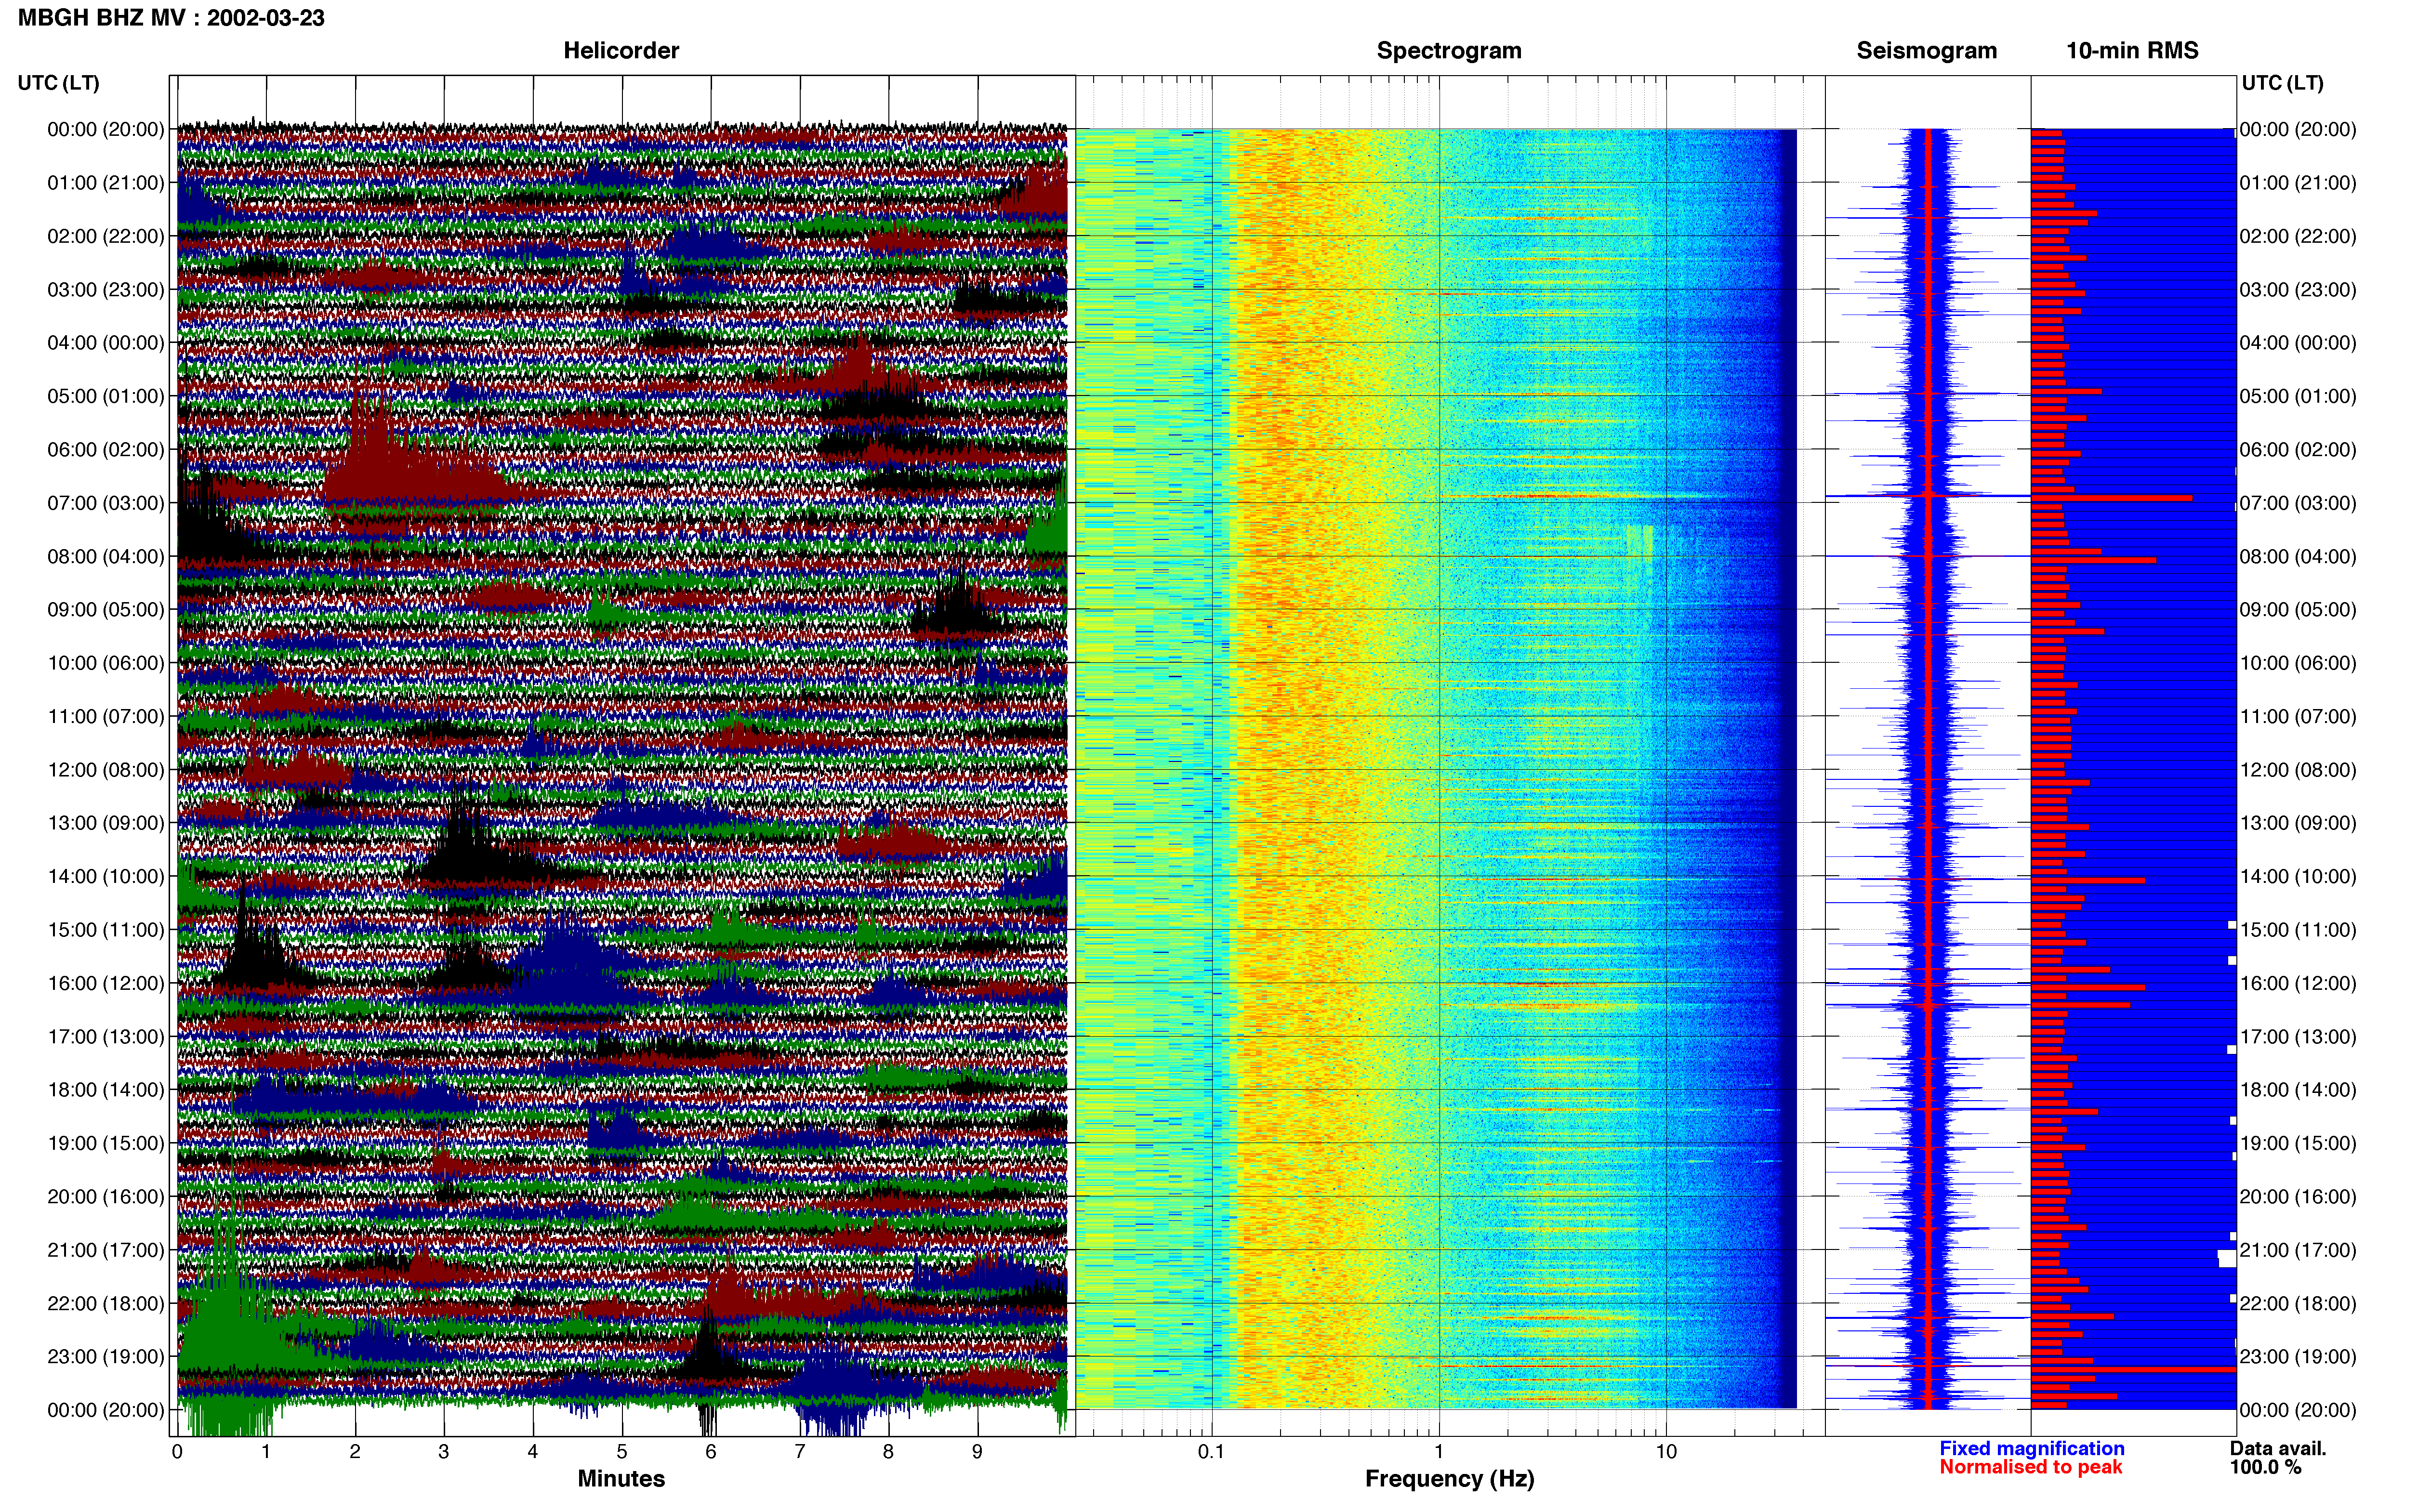Click the 'Helicorder' panel heading
Viewport: 2418px width, 1512px height.
pos(621,50)
